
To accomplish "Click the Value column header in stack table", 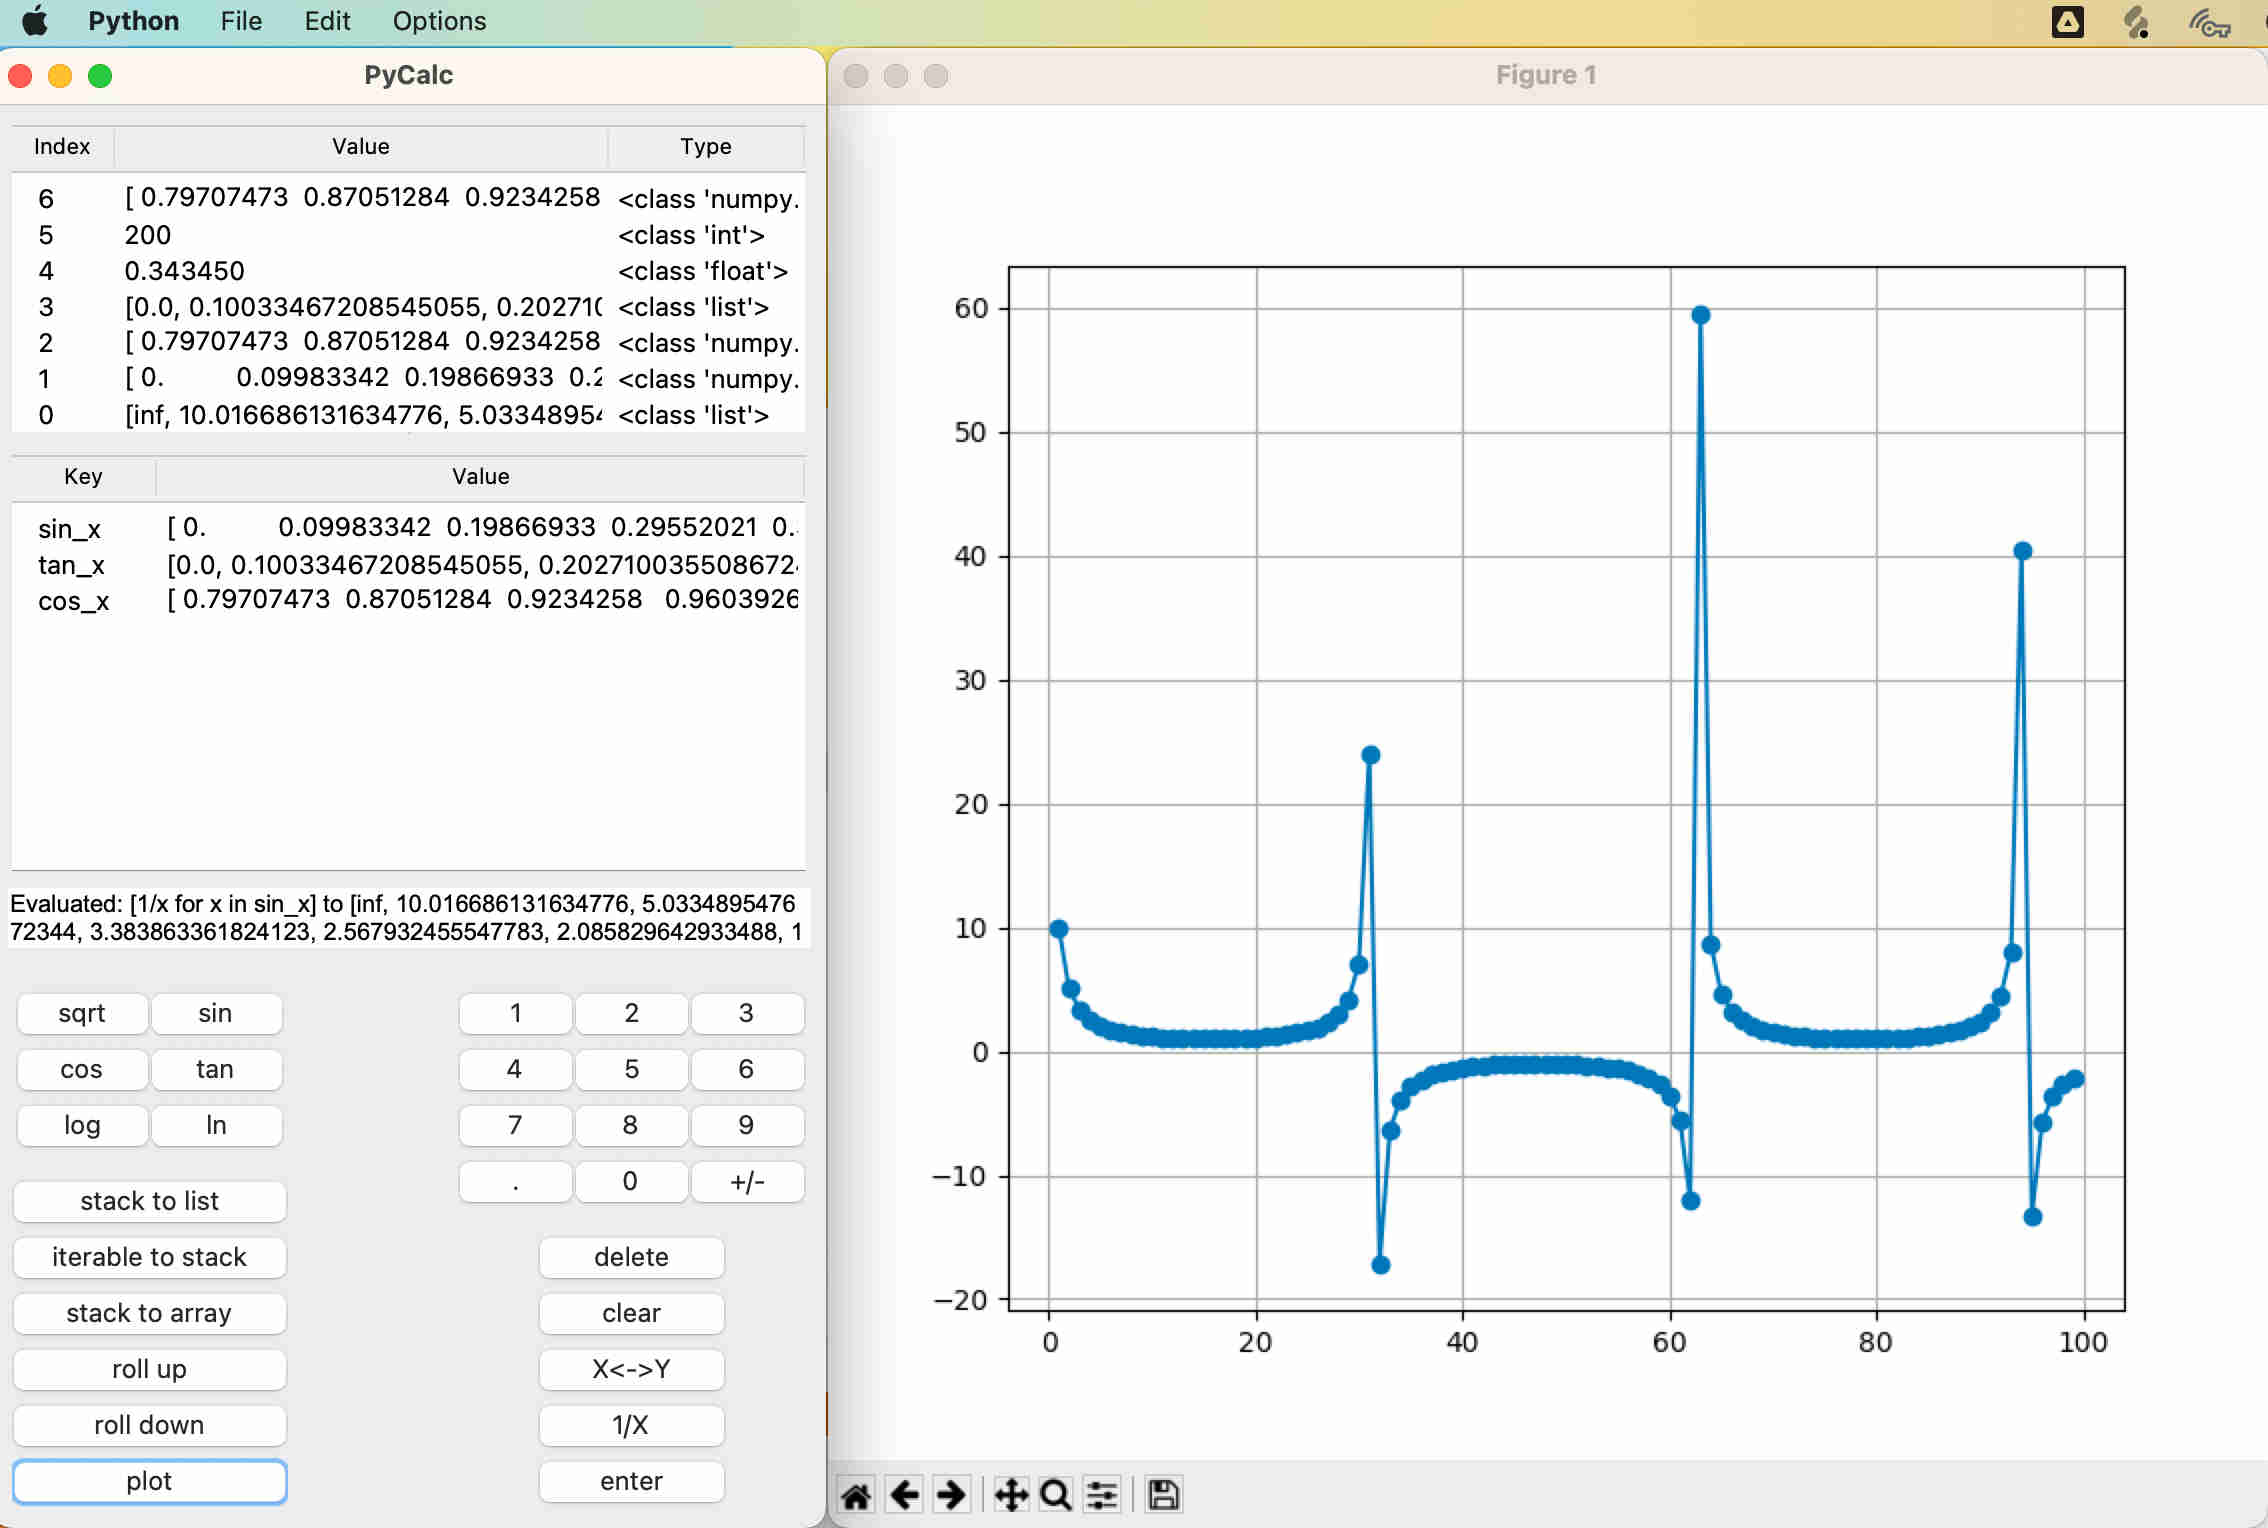I will [x=360, y=146].
